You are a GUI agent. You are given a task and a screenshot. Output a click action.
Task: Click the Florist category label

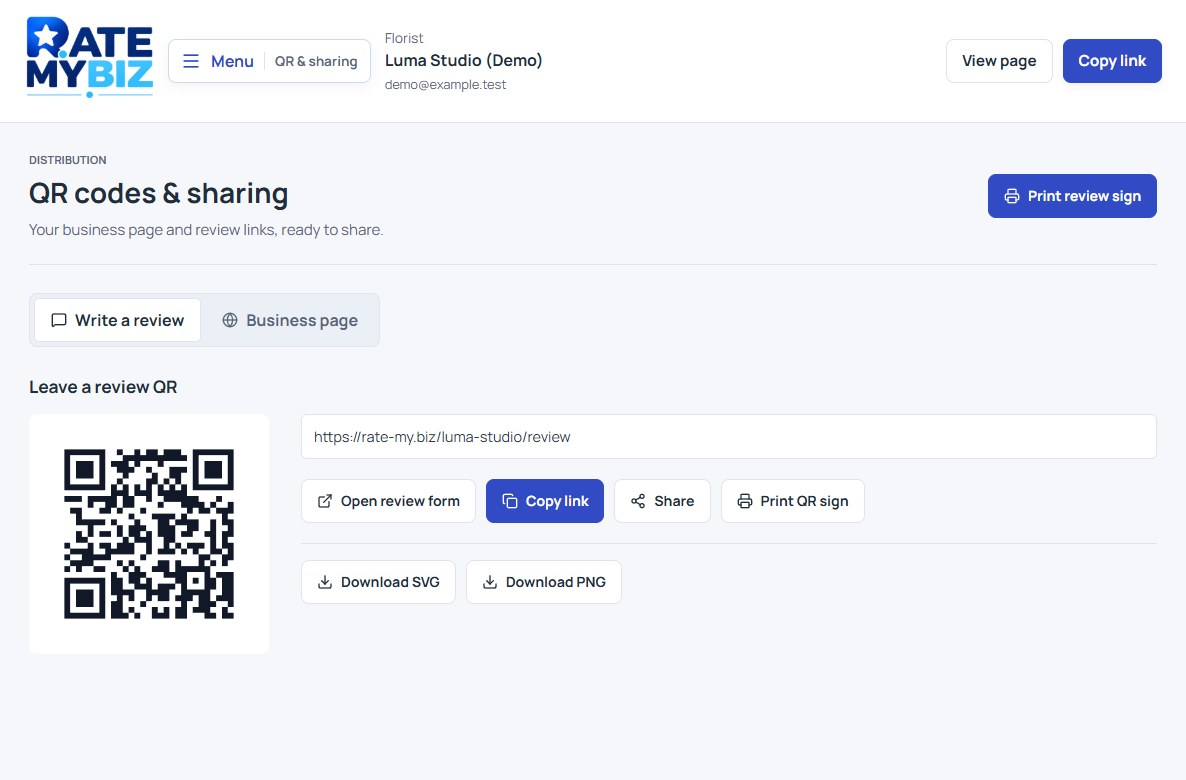tap(404, 38)
